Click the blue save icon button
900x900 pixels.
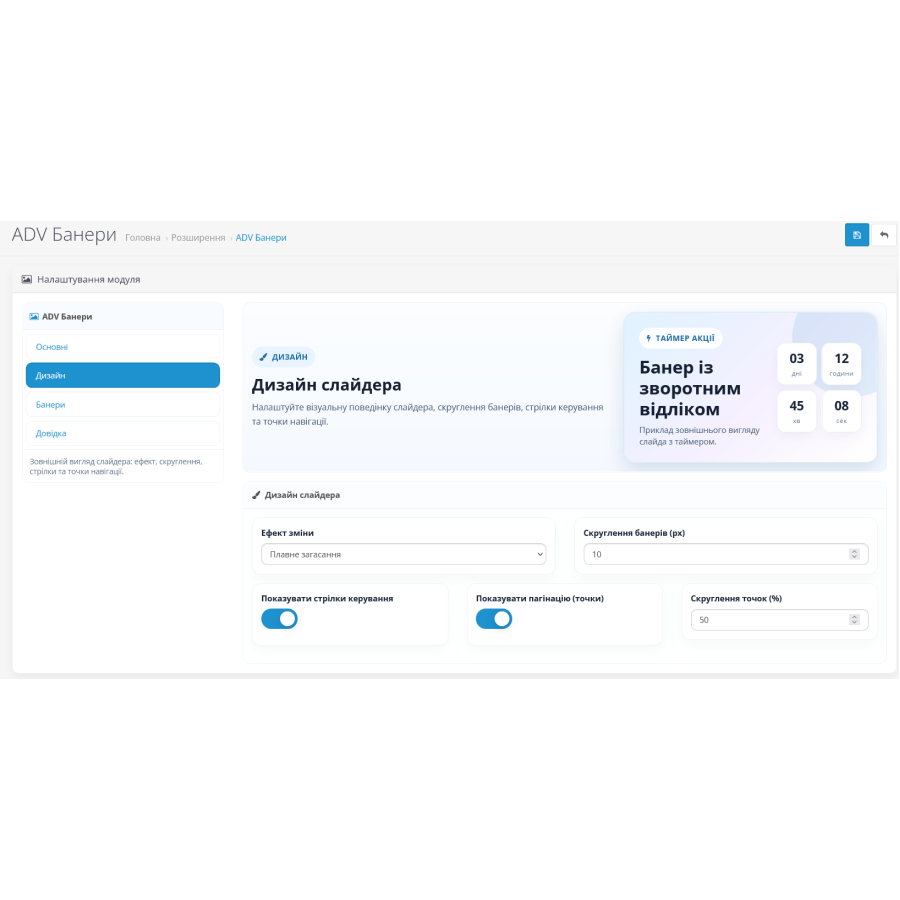coord(856,235)
